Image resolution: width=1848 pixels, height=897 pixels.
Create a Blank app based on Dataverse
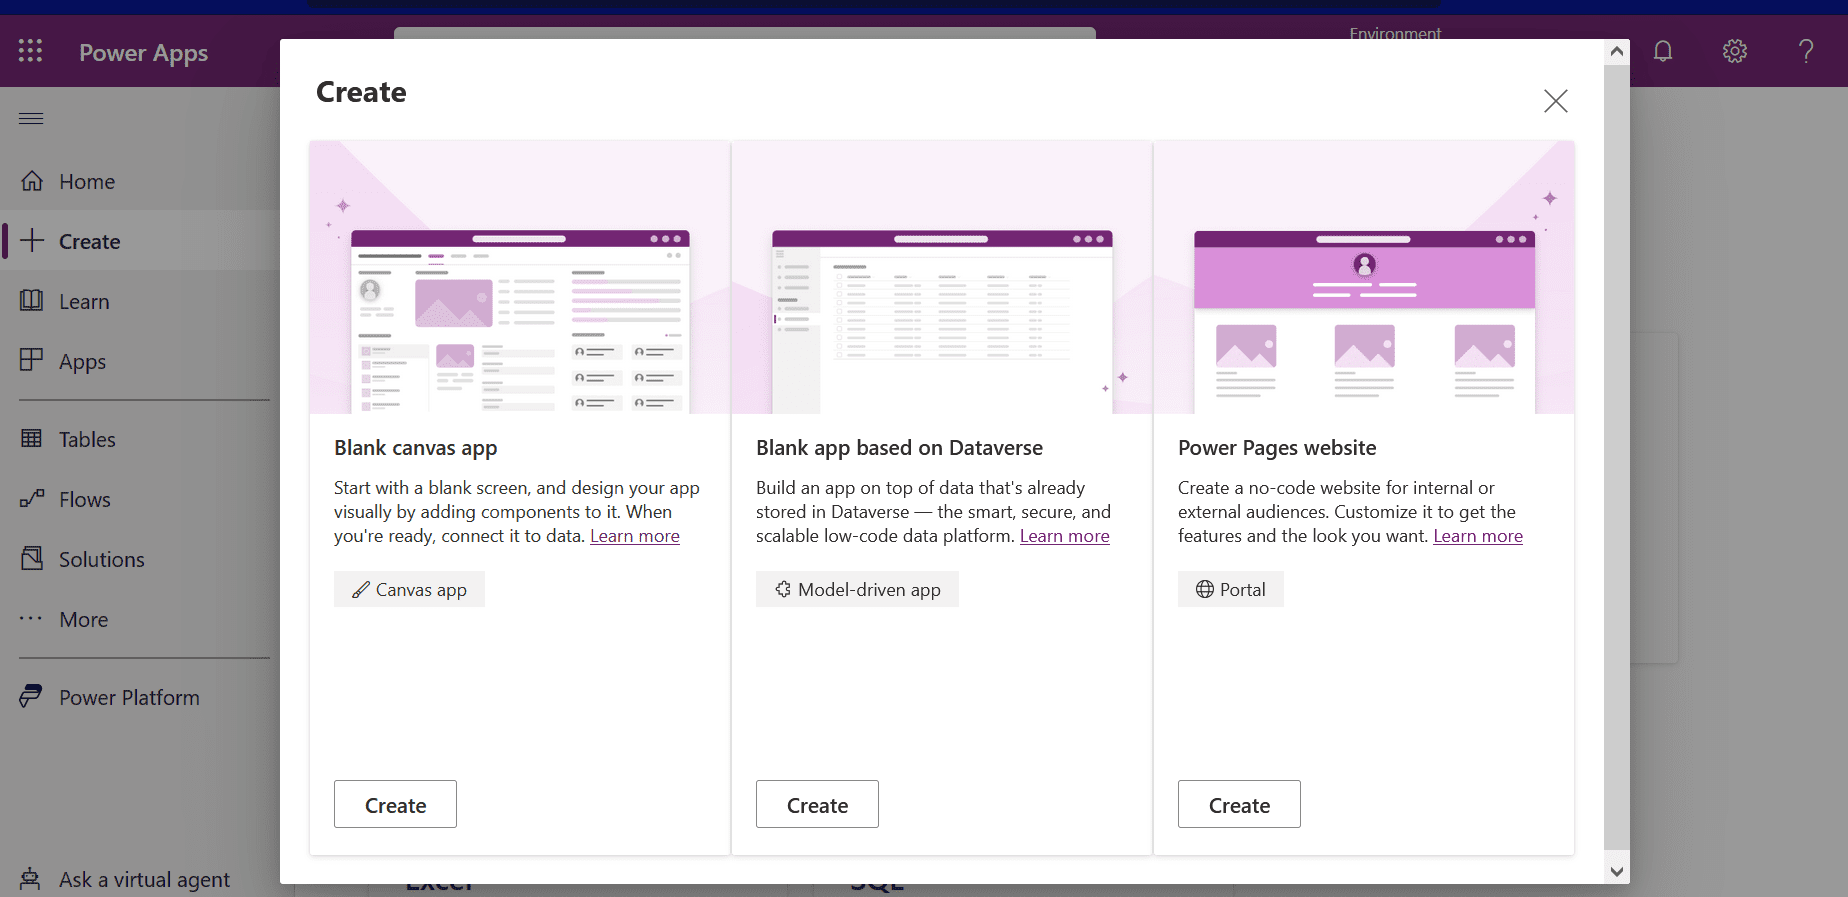pyautogui.click(x=817, y=804)
